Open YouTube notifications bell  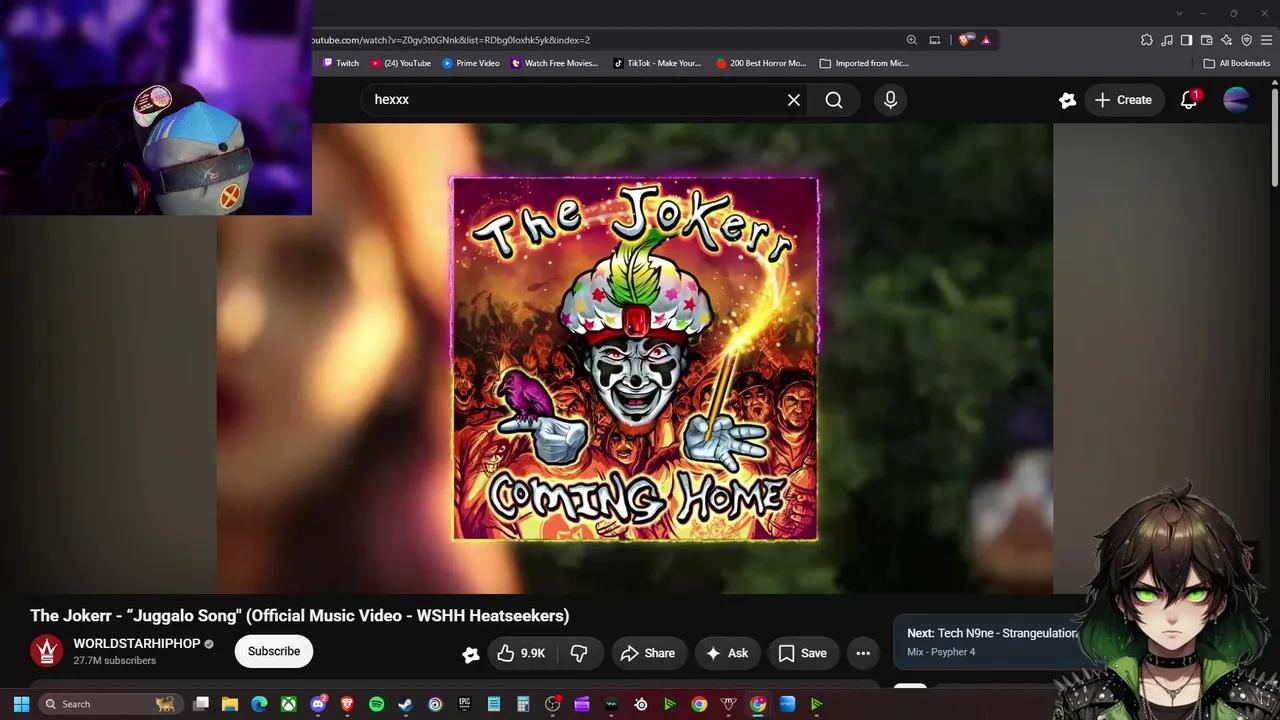pos(1189,100)
